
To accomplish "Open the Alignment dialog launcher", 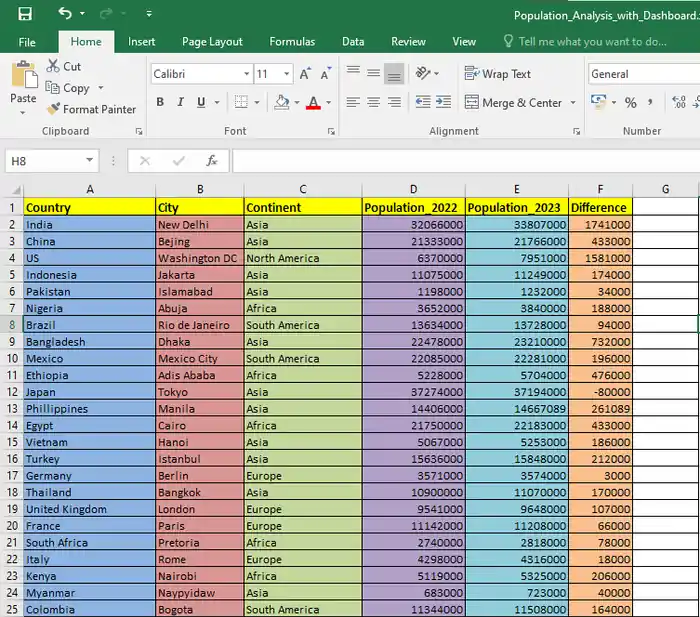I will click(x=577, y=131).
